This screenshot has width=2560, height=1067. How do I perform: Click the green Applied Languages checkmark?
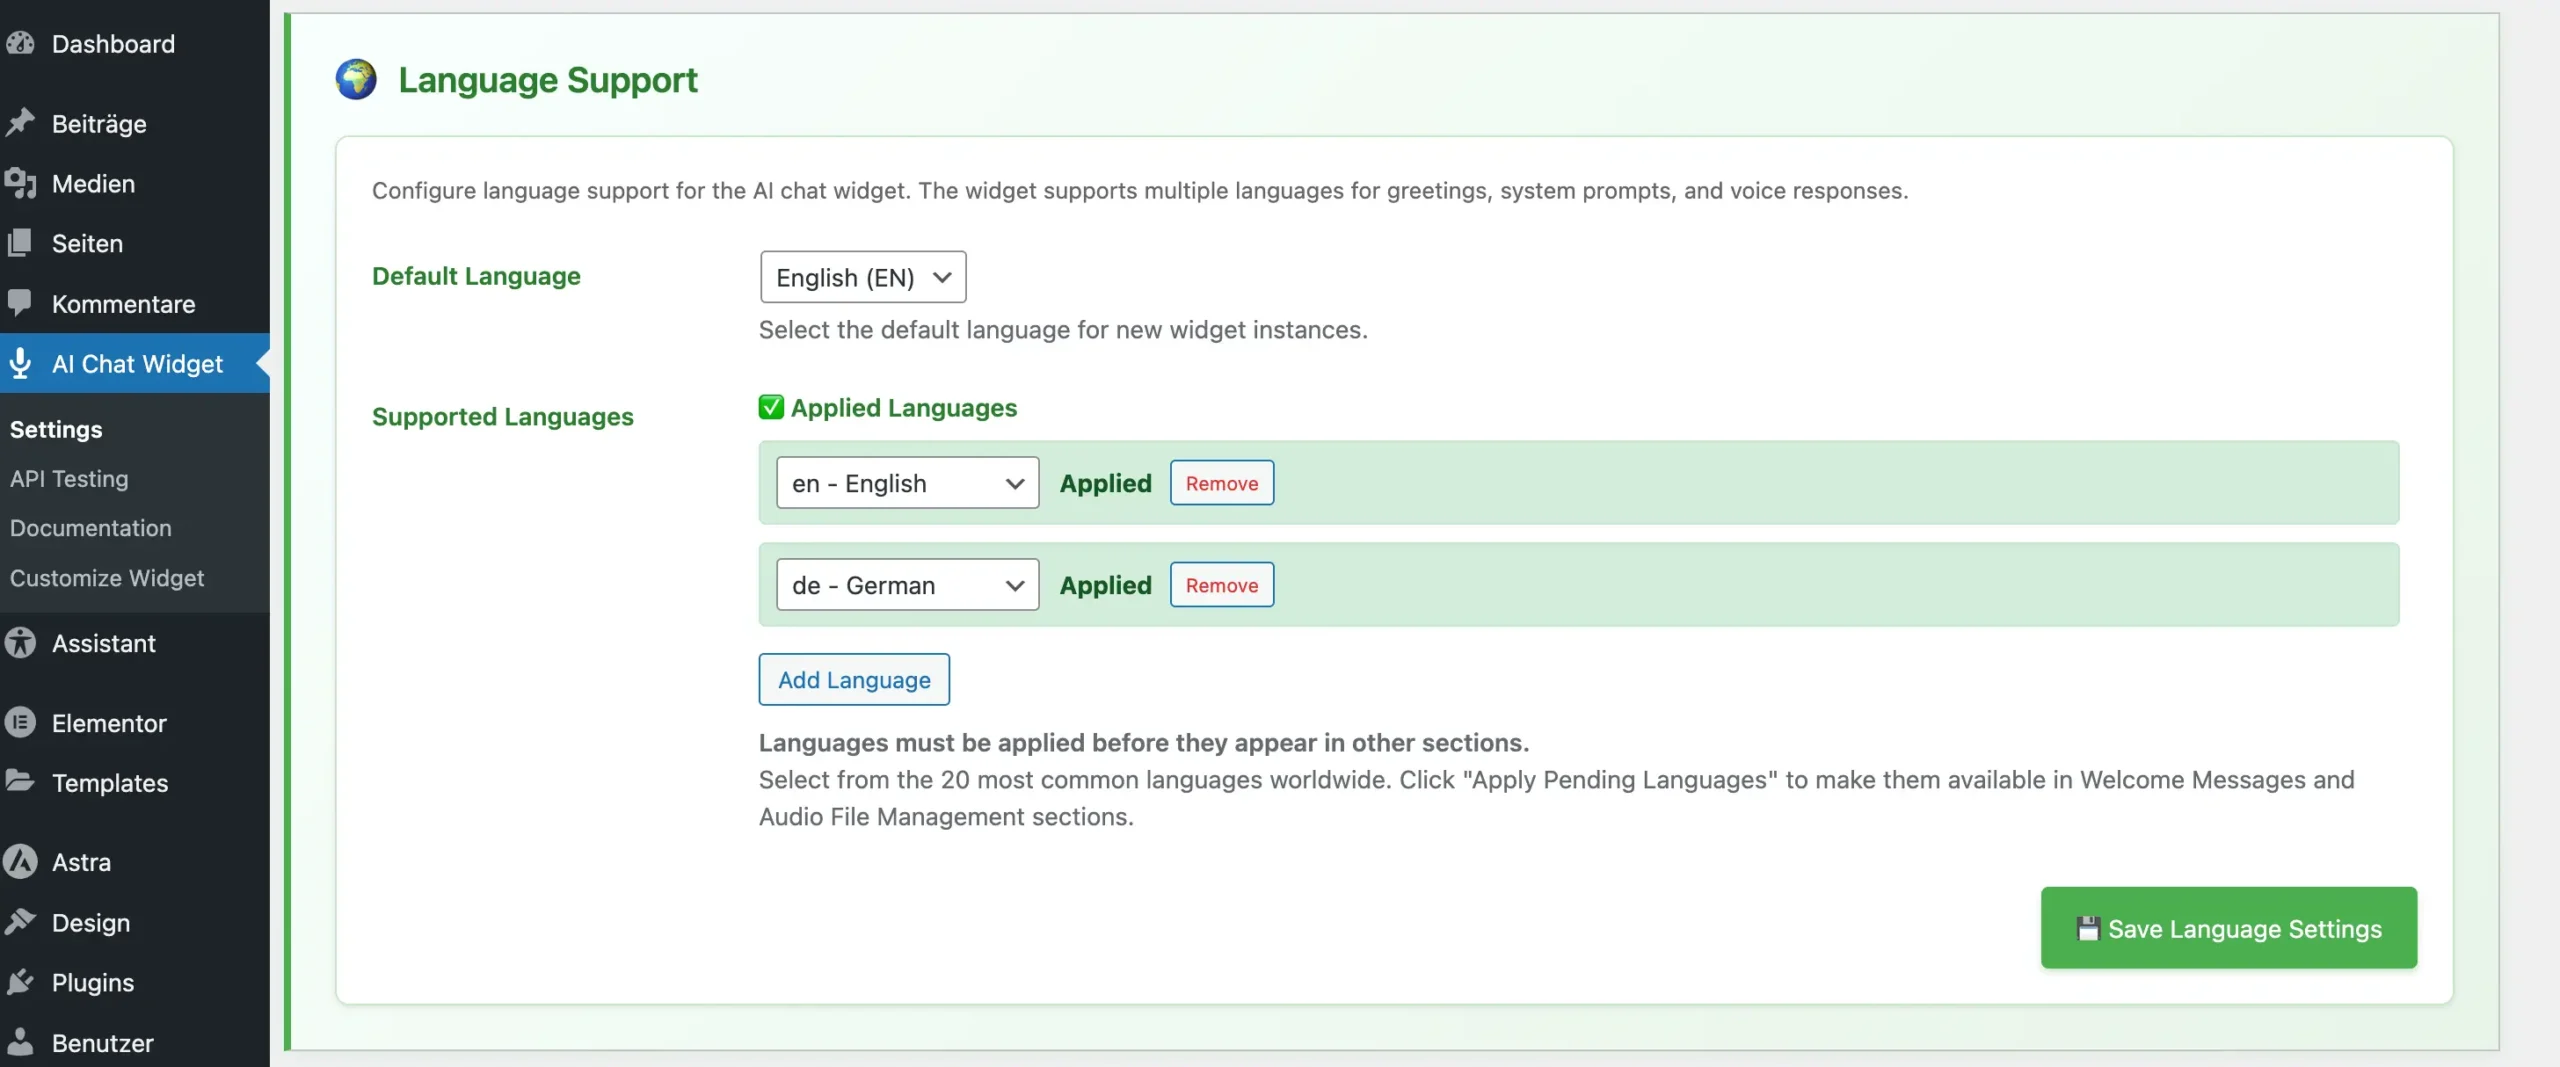pyautogui.click(x=771, y=407)
